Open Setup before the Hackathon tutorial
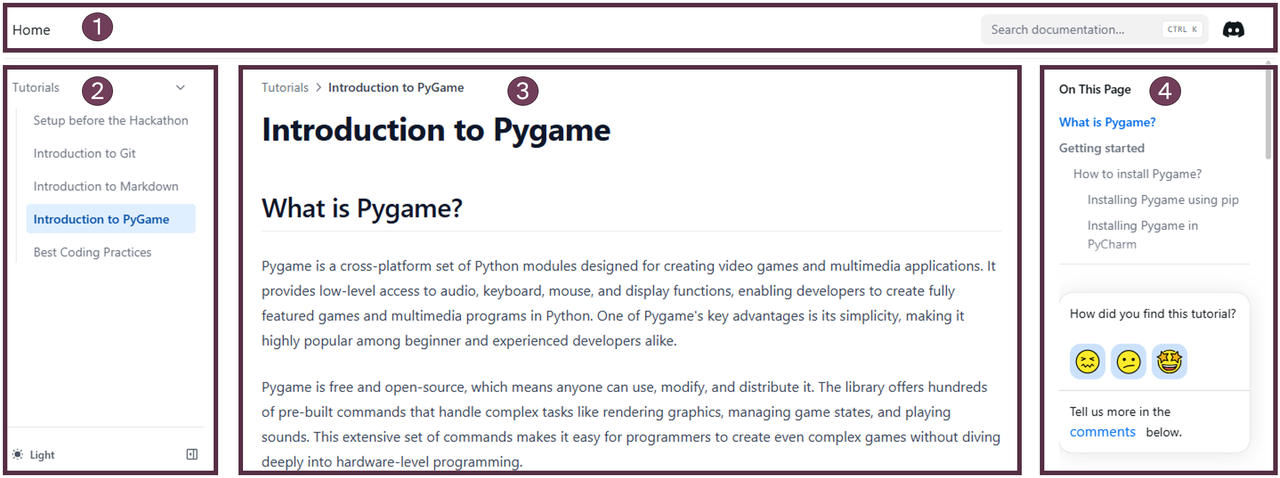Image resolution: width=1280 pixels, height=478 pixels. (111, 120)
